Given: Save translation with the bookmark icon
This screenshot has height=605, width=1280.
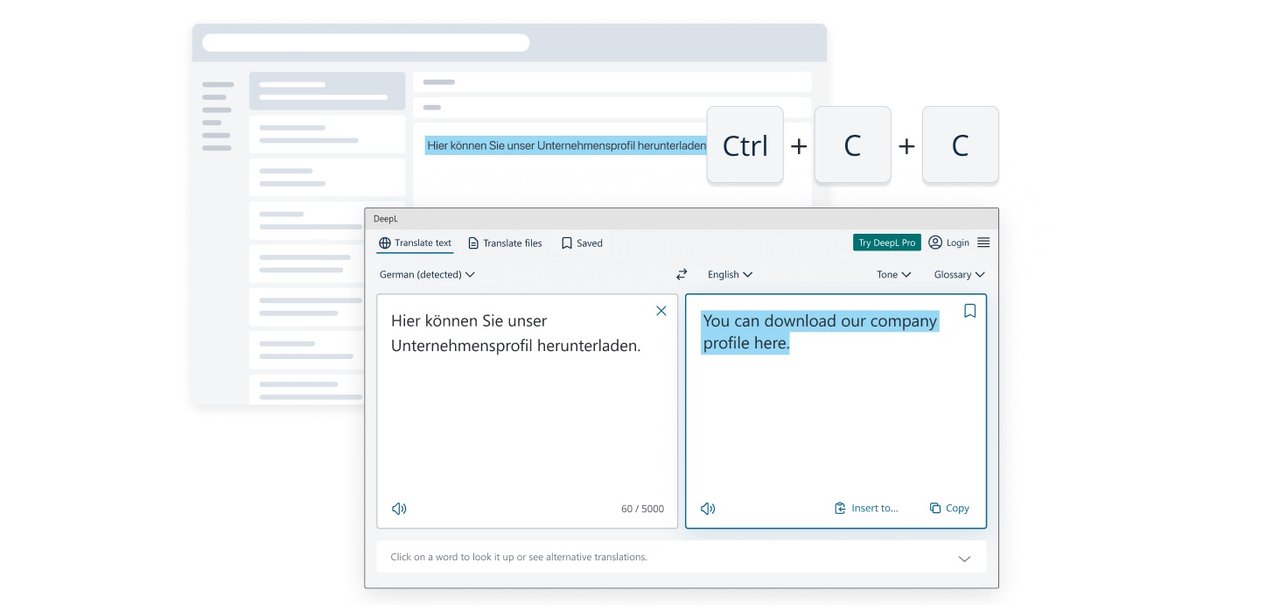Looking at the screenshot, I should click(x=970, y=311).
